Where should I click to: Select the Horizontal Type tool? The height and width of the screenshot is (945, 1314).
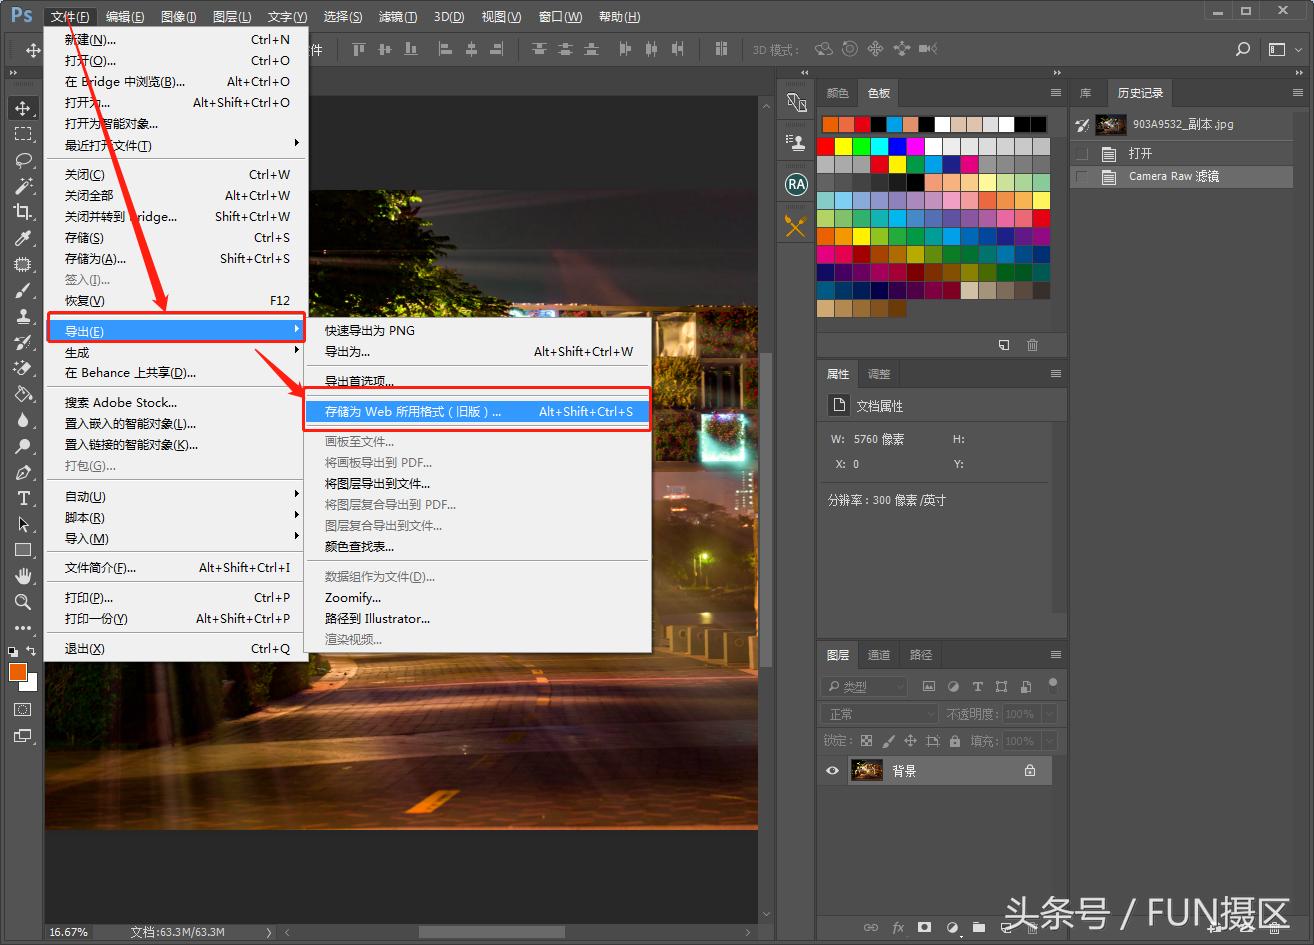23,498
